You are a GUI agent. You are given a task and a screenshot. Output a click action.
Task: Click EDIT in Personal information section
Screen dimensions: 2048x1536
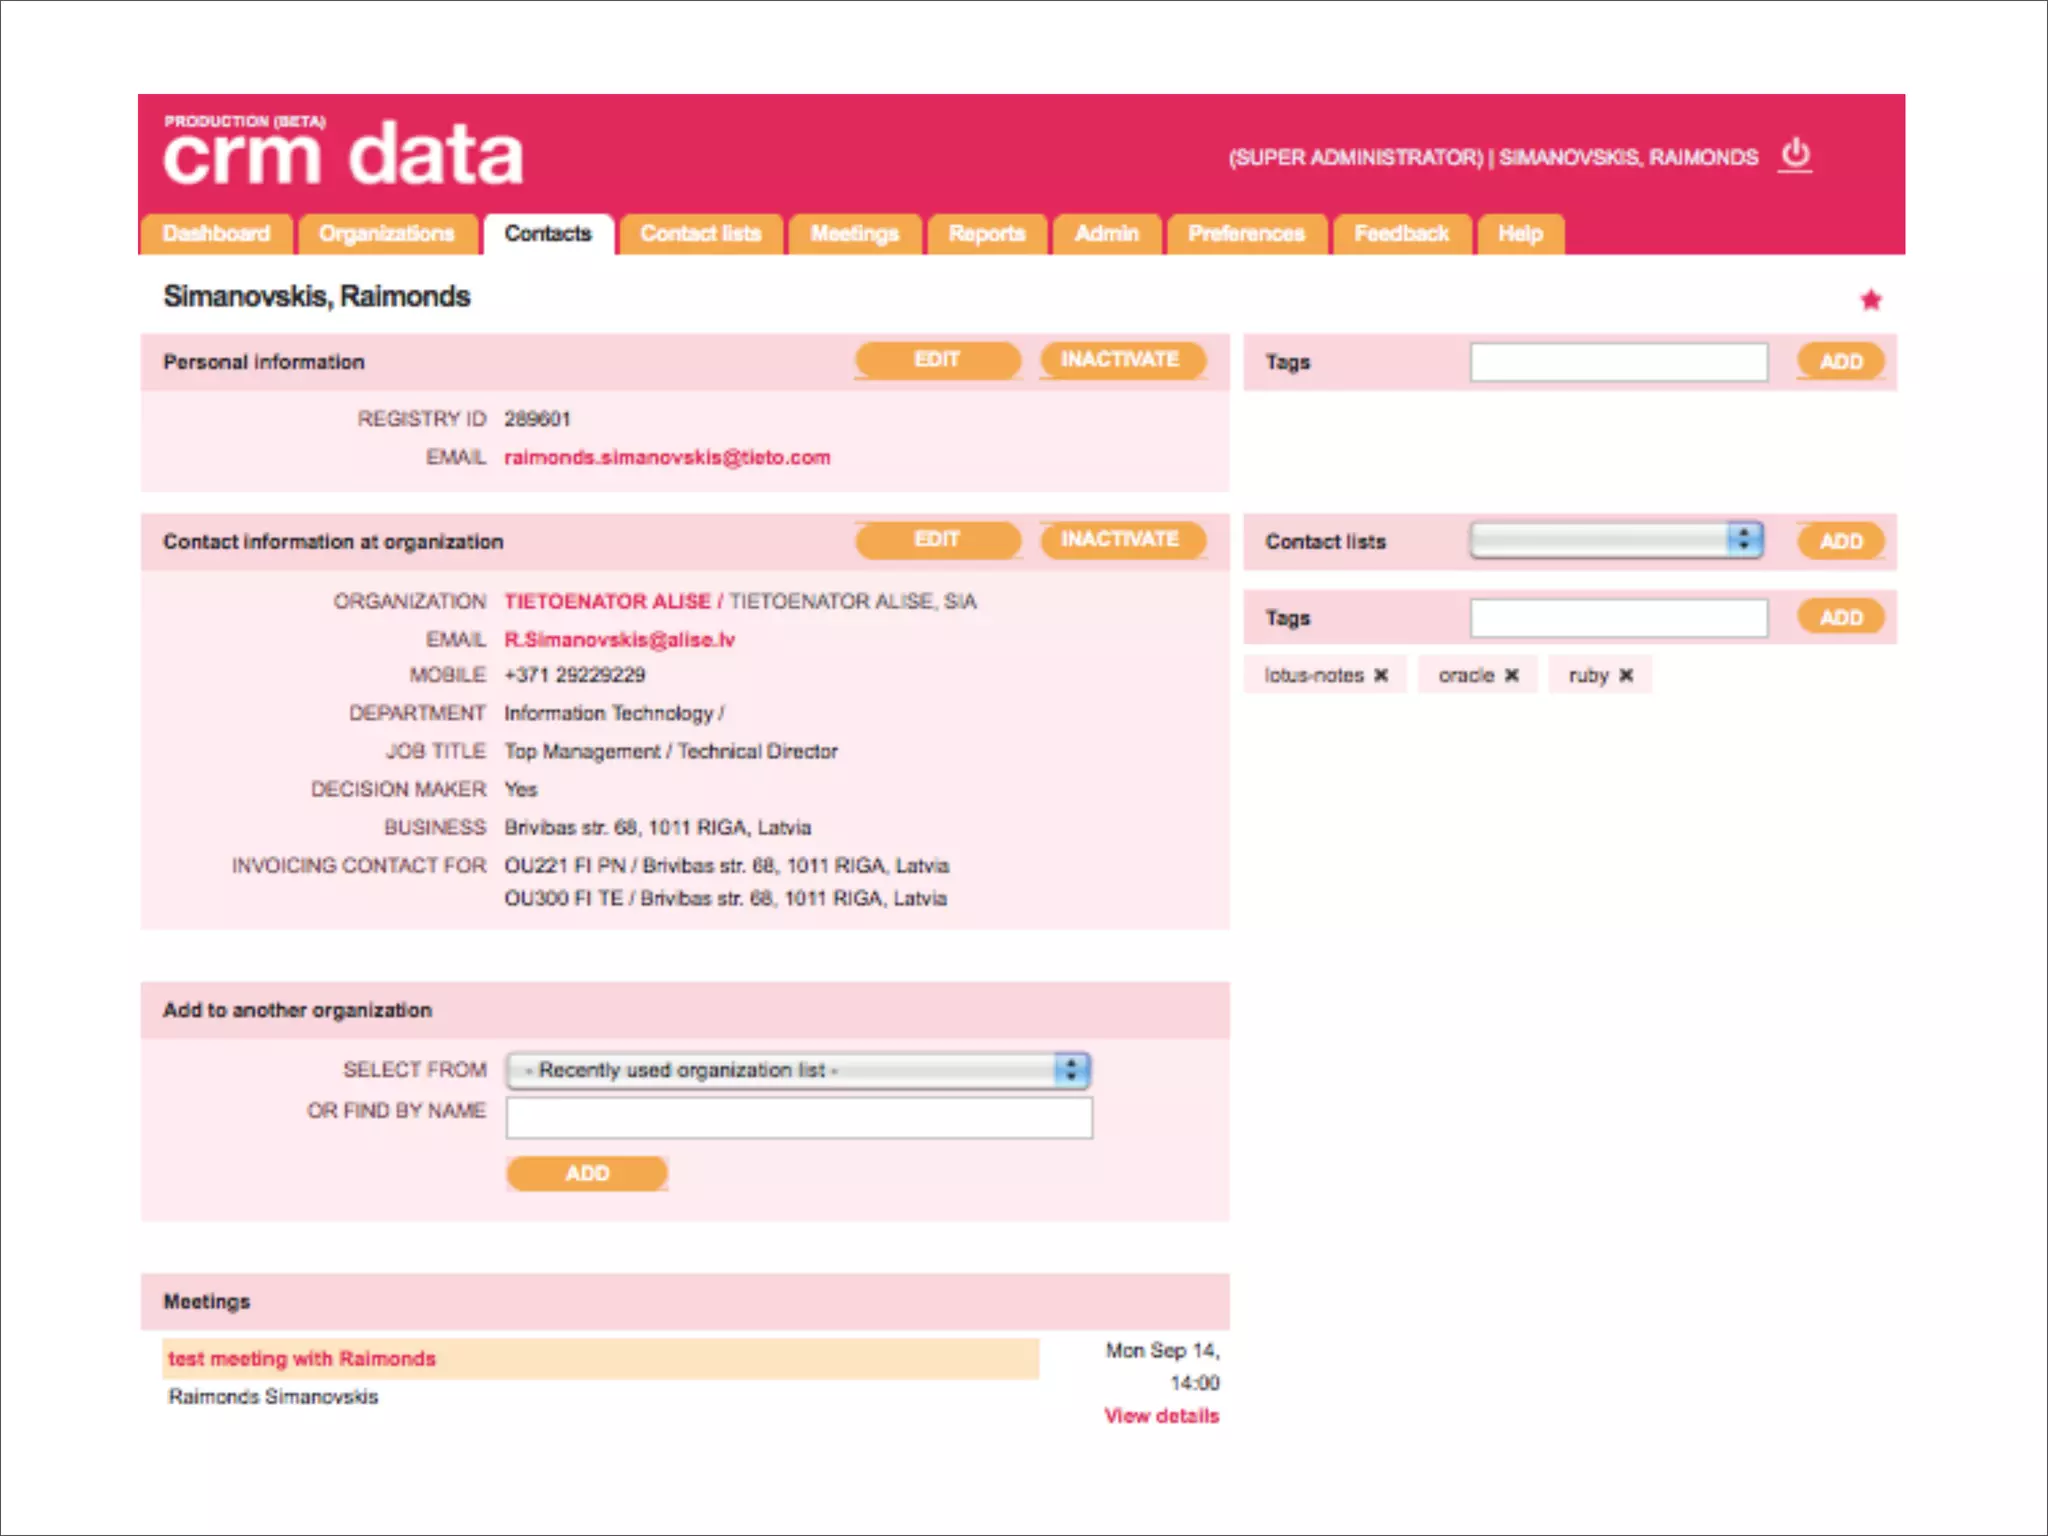click(937, 360)
